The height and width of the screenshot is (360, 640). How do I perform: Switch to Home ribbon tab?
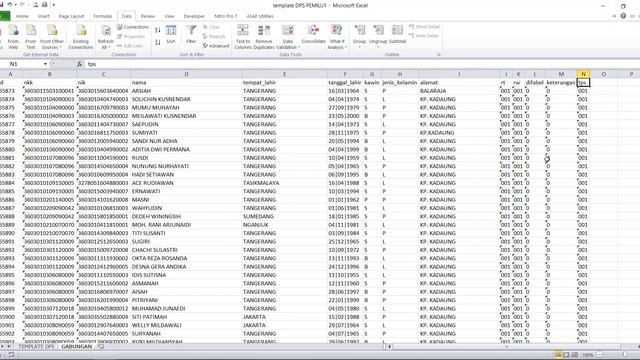[22, 16]
